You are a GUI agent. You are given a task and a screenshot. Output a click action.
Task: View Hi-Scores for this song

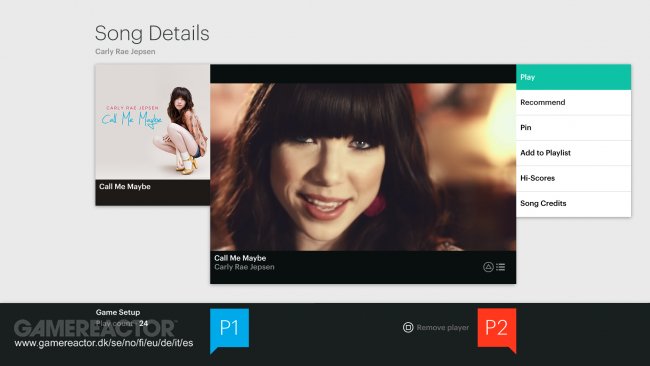tap(573, 178)
